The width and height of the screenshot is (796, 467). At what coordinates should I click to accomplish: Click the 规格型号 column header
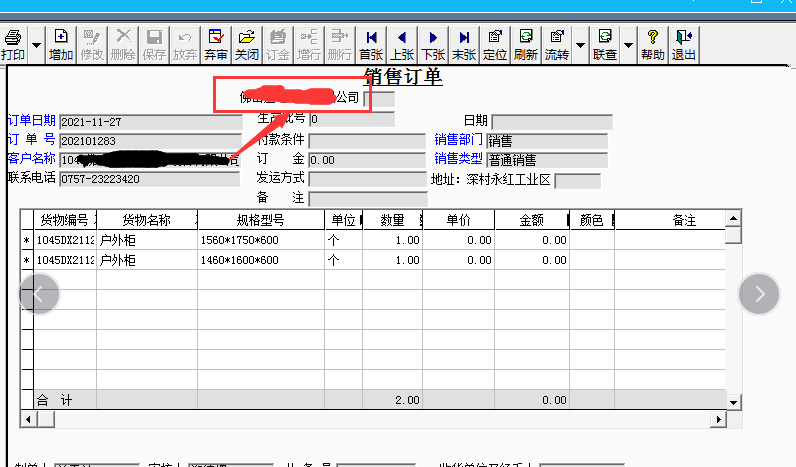(260, 220)
